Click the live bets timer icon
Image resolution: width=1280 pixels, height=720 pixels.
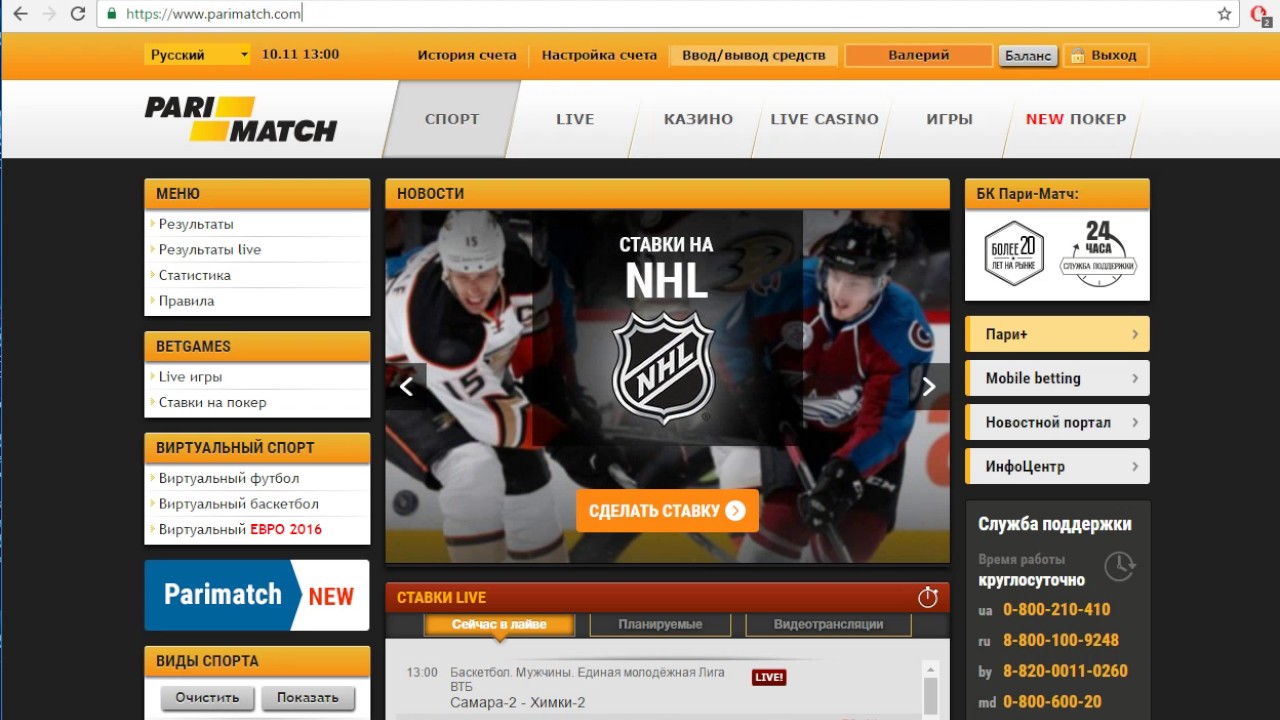point(928,597)
